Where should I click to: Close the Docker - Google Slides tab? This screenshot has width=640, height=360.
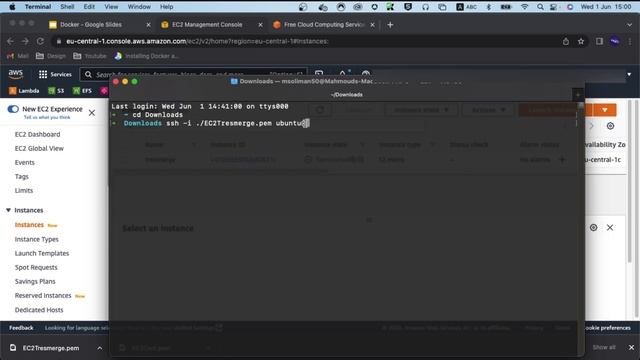click(x=149, y=25)
